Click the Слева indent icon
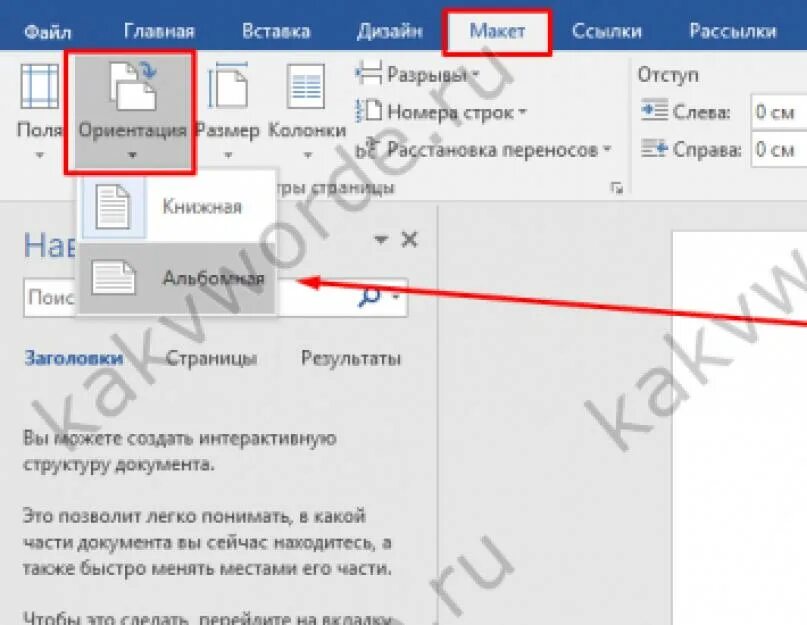This screenshot has width=807, height=625. [654, 111]
